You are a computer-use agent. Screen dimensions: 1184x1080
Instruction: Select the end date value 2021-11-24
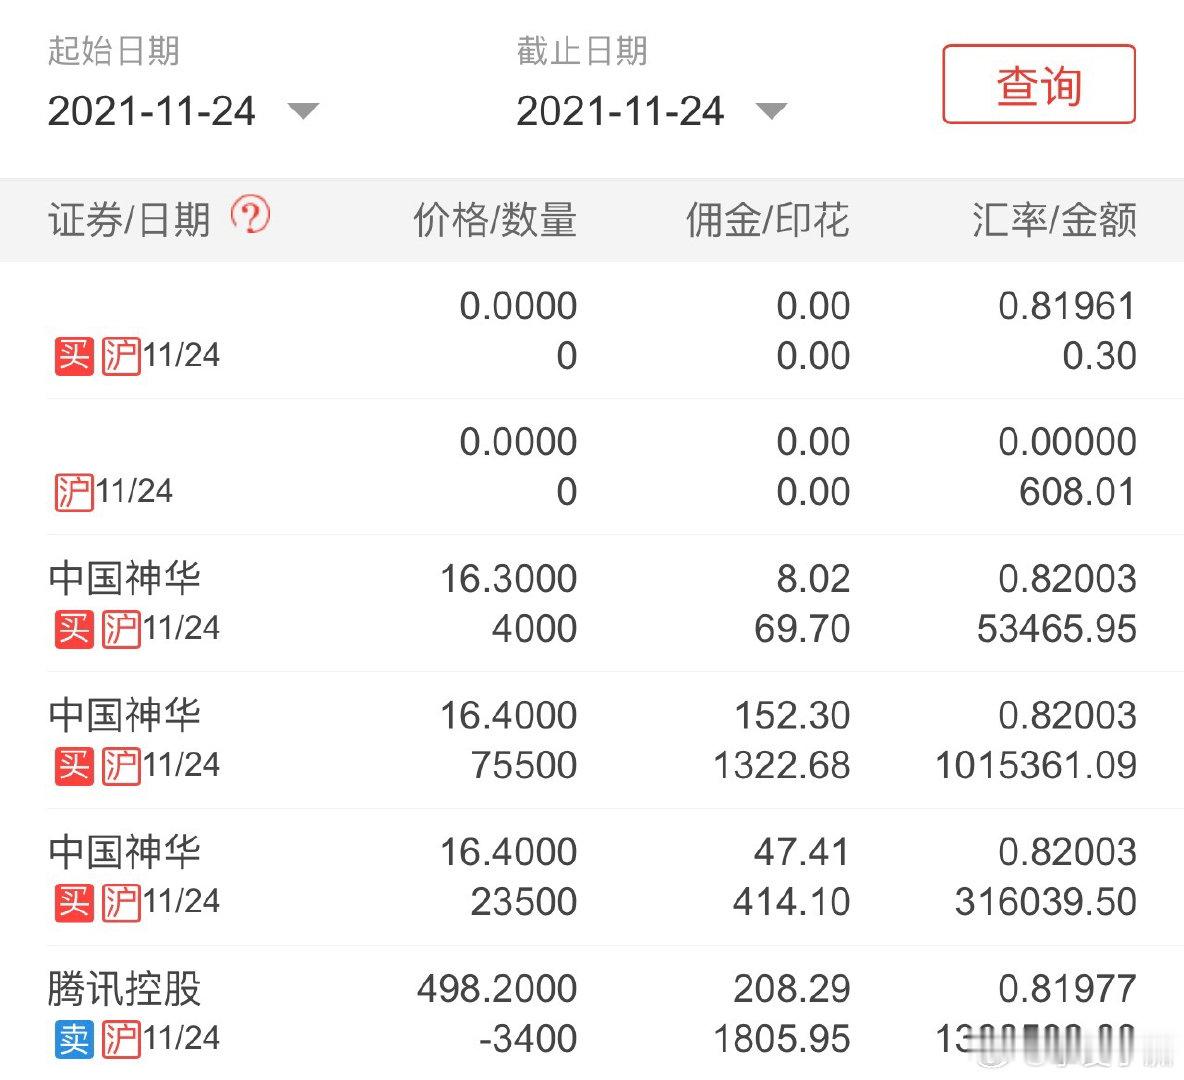pos(620,111)
